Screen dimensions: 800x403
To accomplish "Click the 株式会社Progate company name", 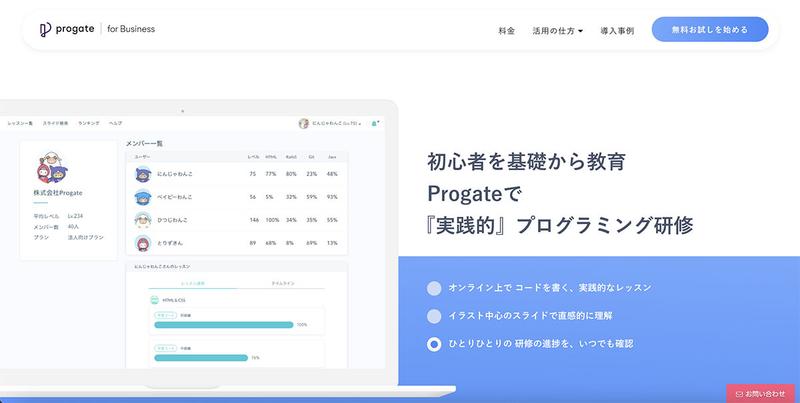I will pos(58,193).
